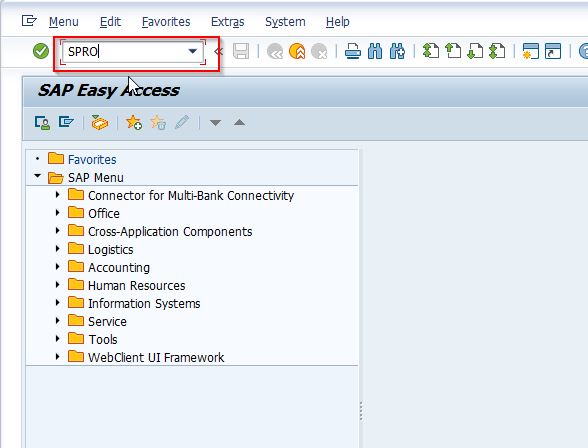Click the Add to Favorites star icon
The height and width of the screenshot is (448, 588).
point(134,123)
